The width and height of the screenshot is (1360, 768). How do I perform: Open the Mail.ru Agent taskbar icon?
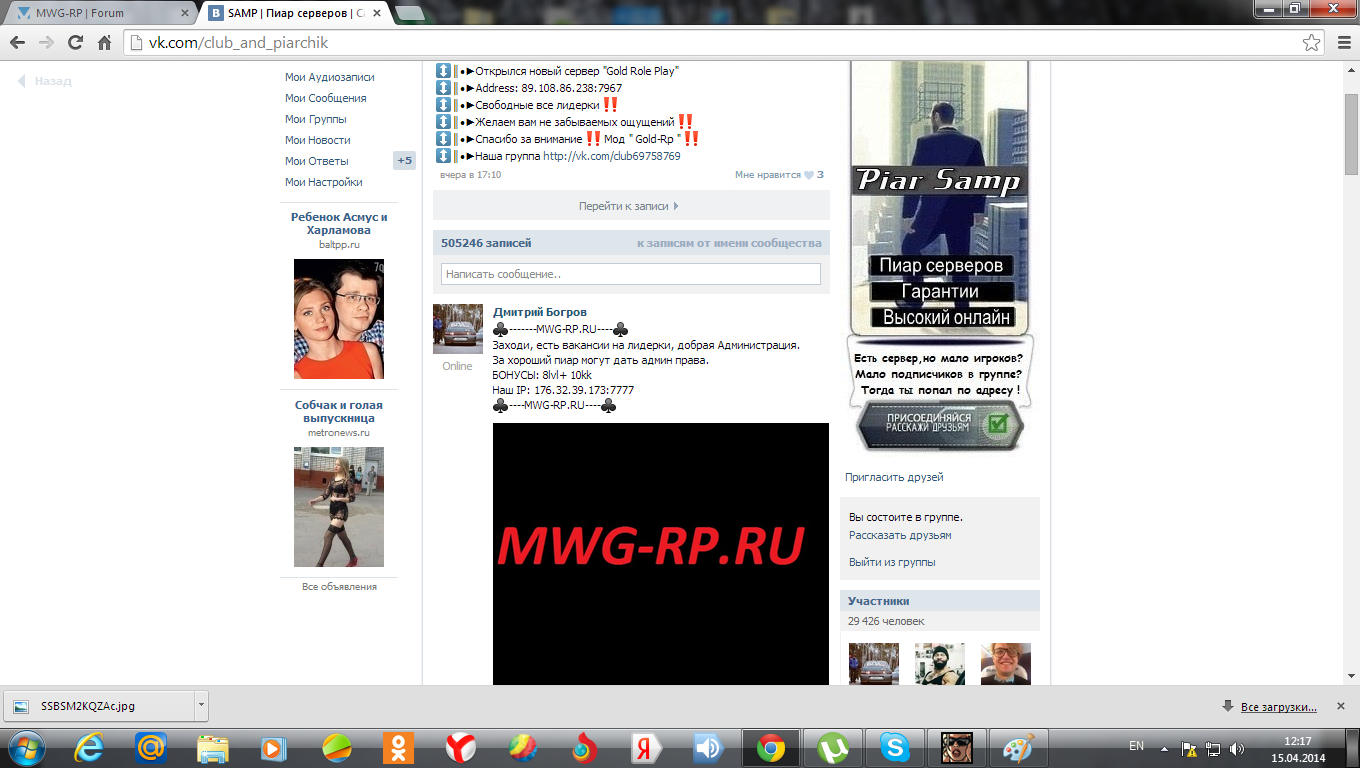click(x=151, y=748)
